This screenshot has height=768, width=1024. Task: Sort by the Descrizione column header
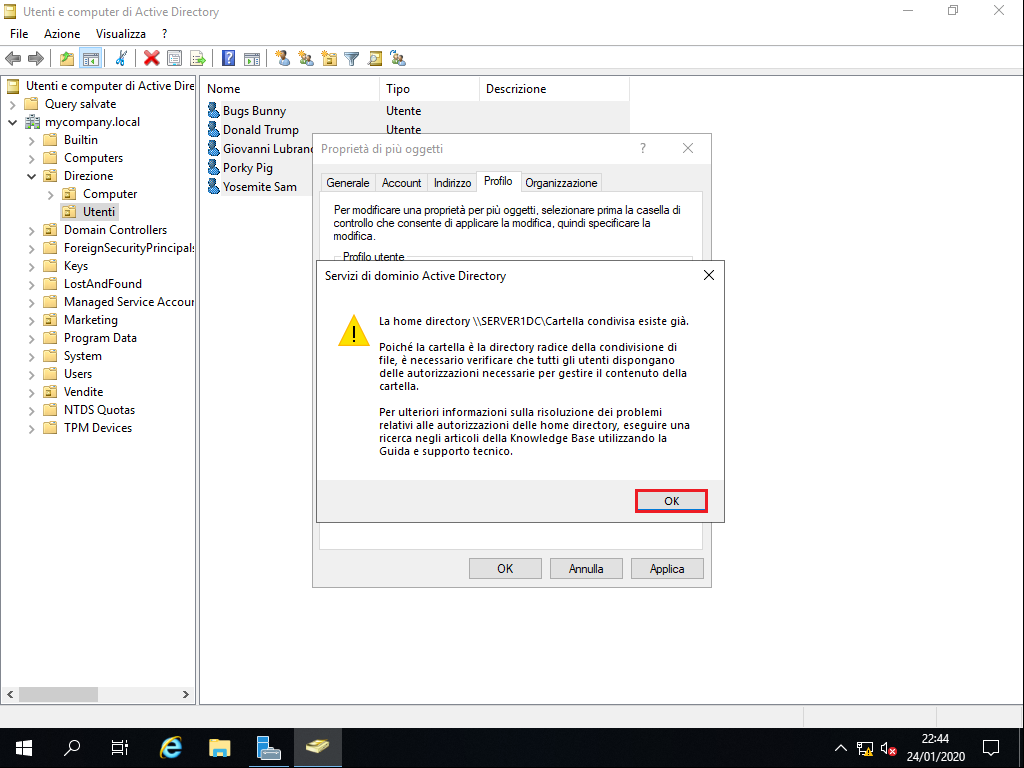[x=554, y=89]
